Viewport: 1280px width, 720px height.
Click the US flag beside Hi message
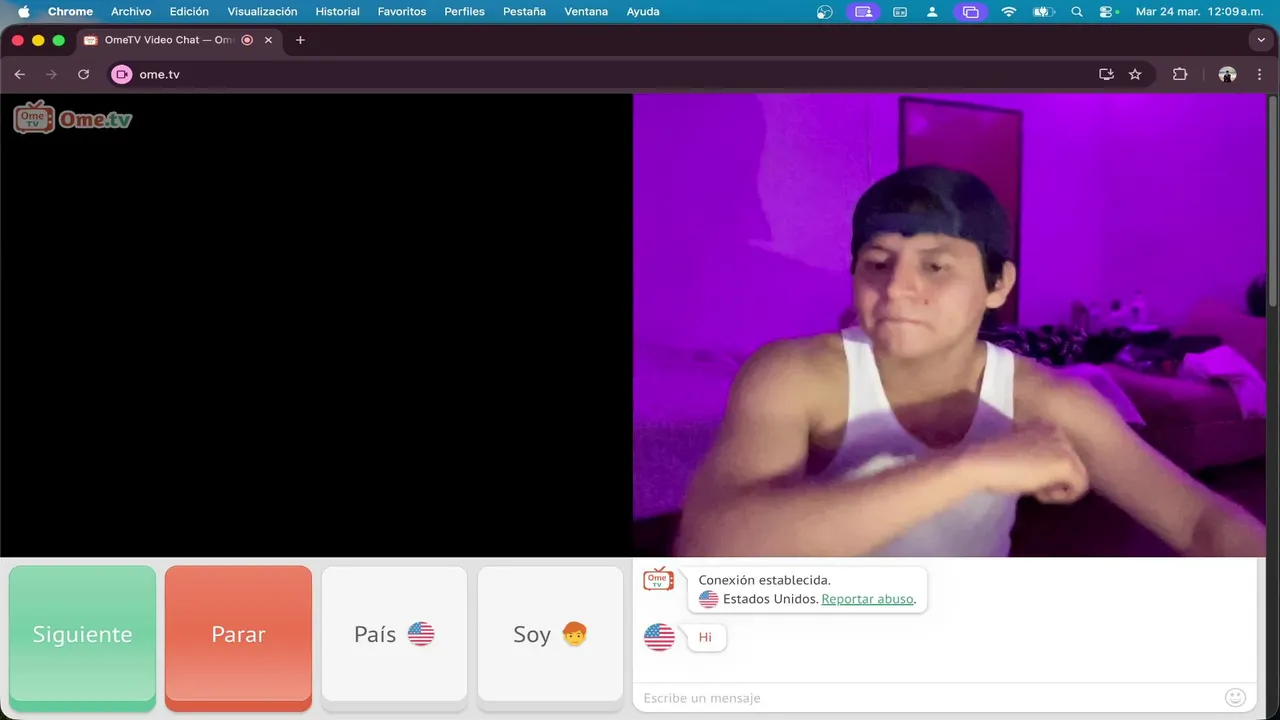[x=659, y=637]
